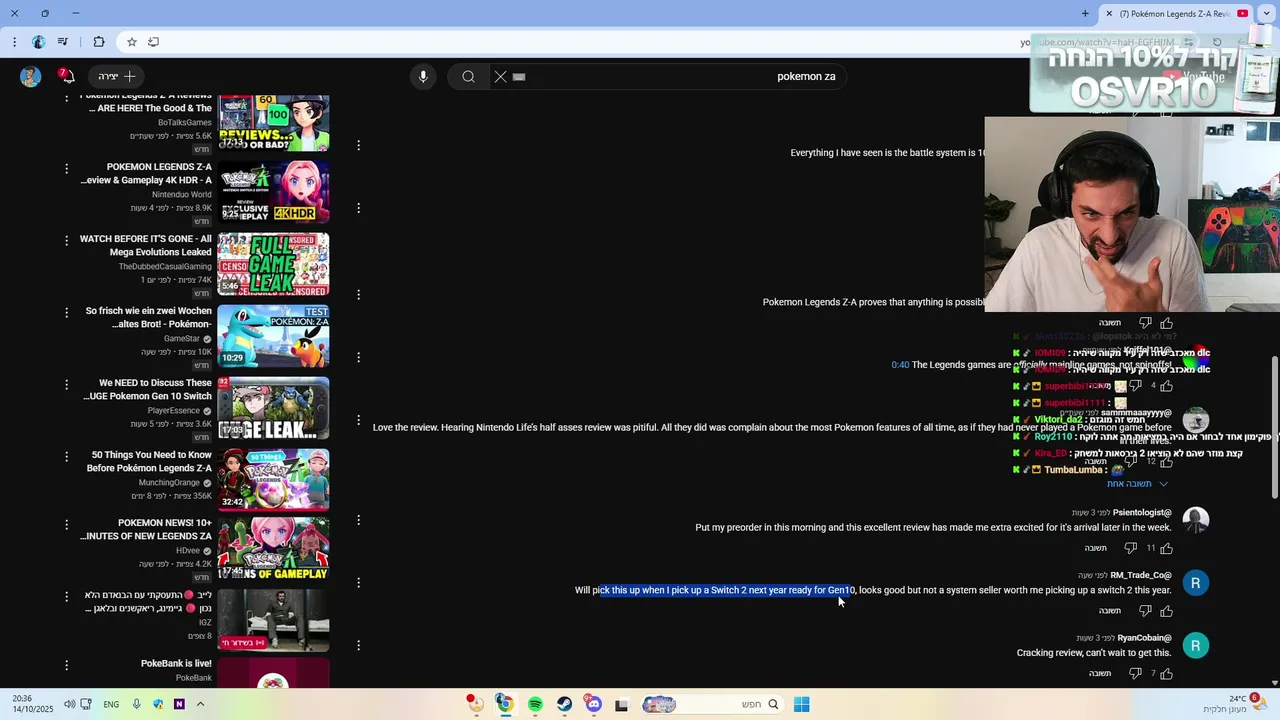Open options menu for '50 Things You Need to Know' video
This screenshot has height=720, width=1280.
tap(66, 457)
